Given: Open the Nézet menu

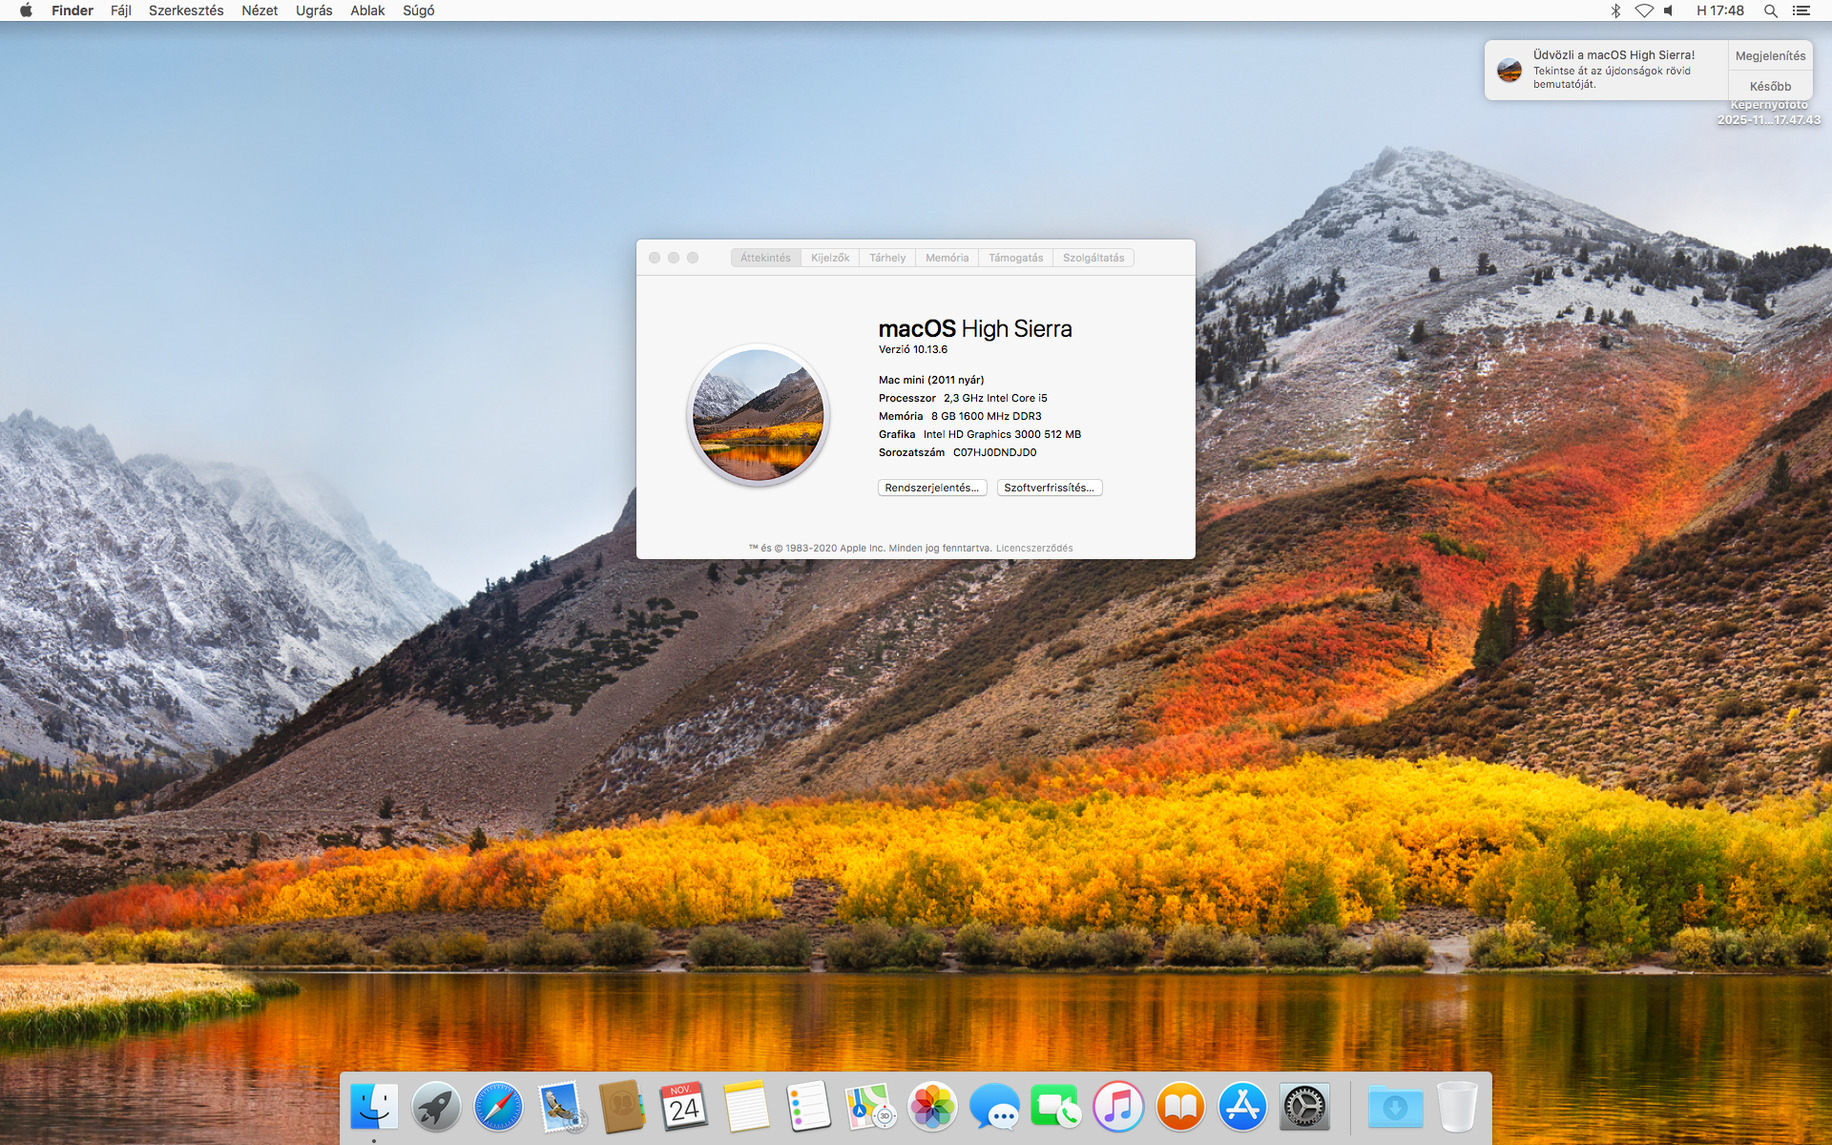Looking at the screenshot, I should point(260,11).
